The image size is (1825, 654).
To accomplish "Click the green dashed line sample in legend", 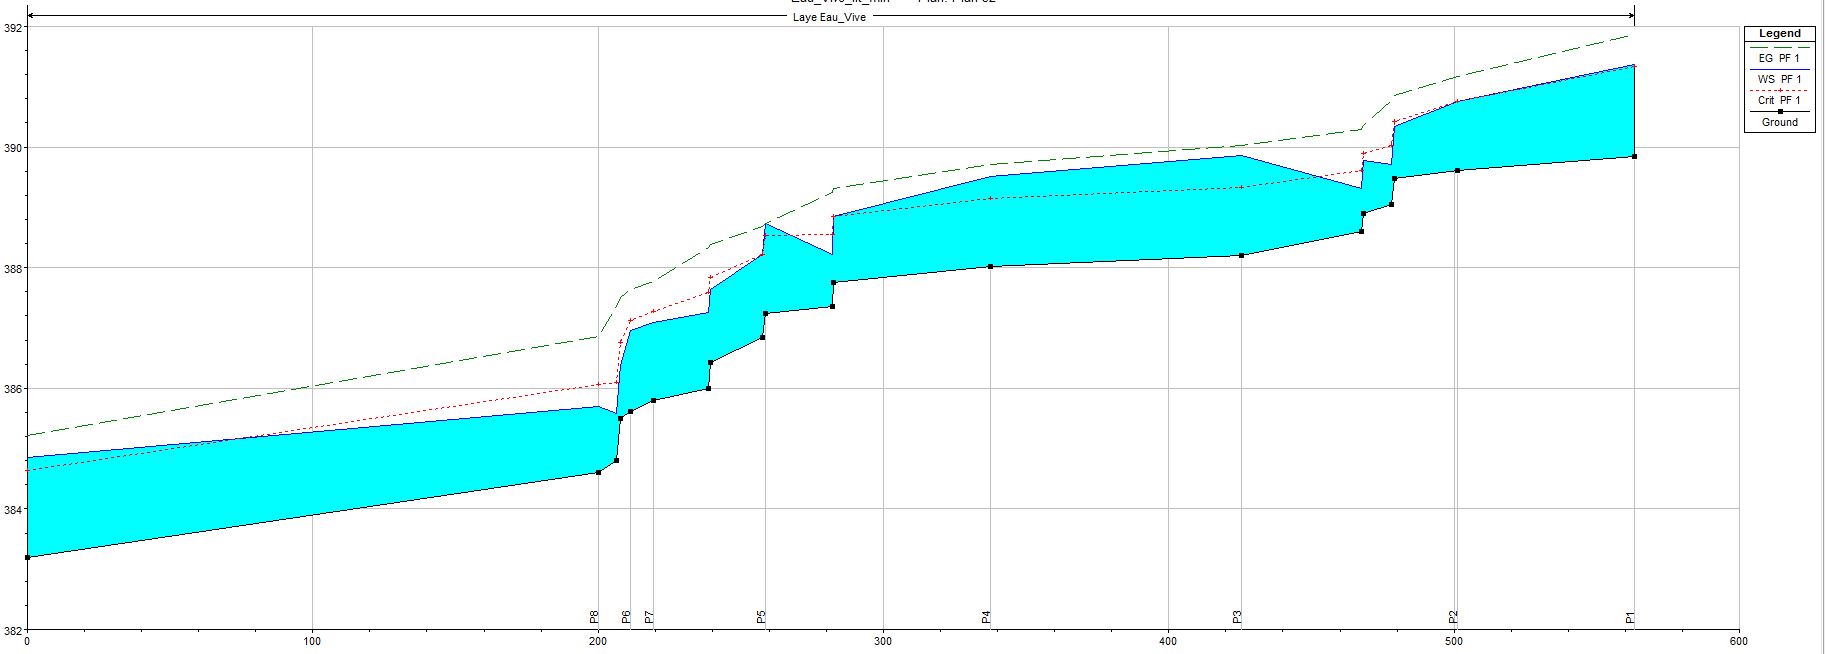I will coord(1779,47).
